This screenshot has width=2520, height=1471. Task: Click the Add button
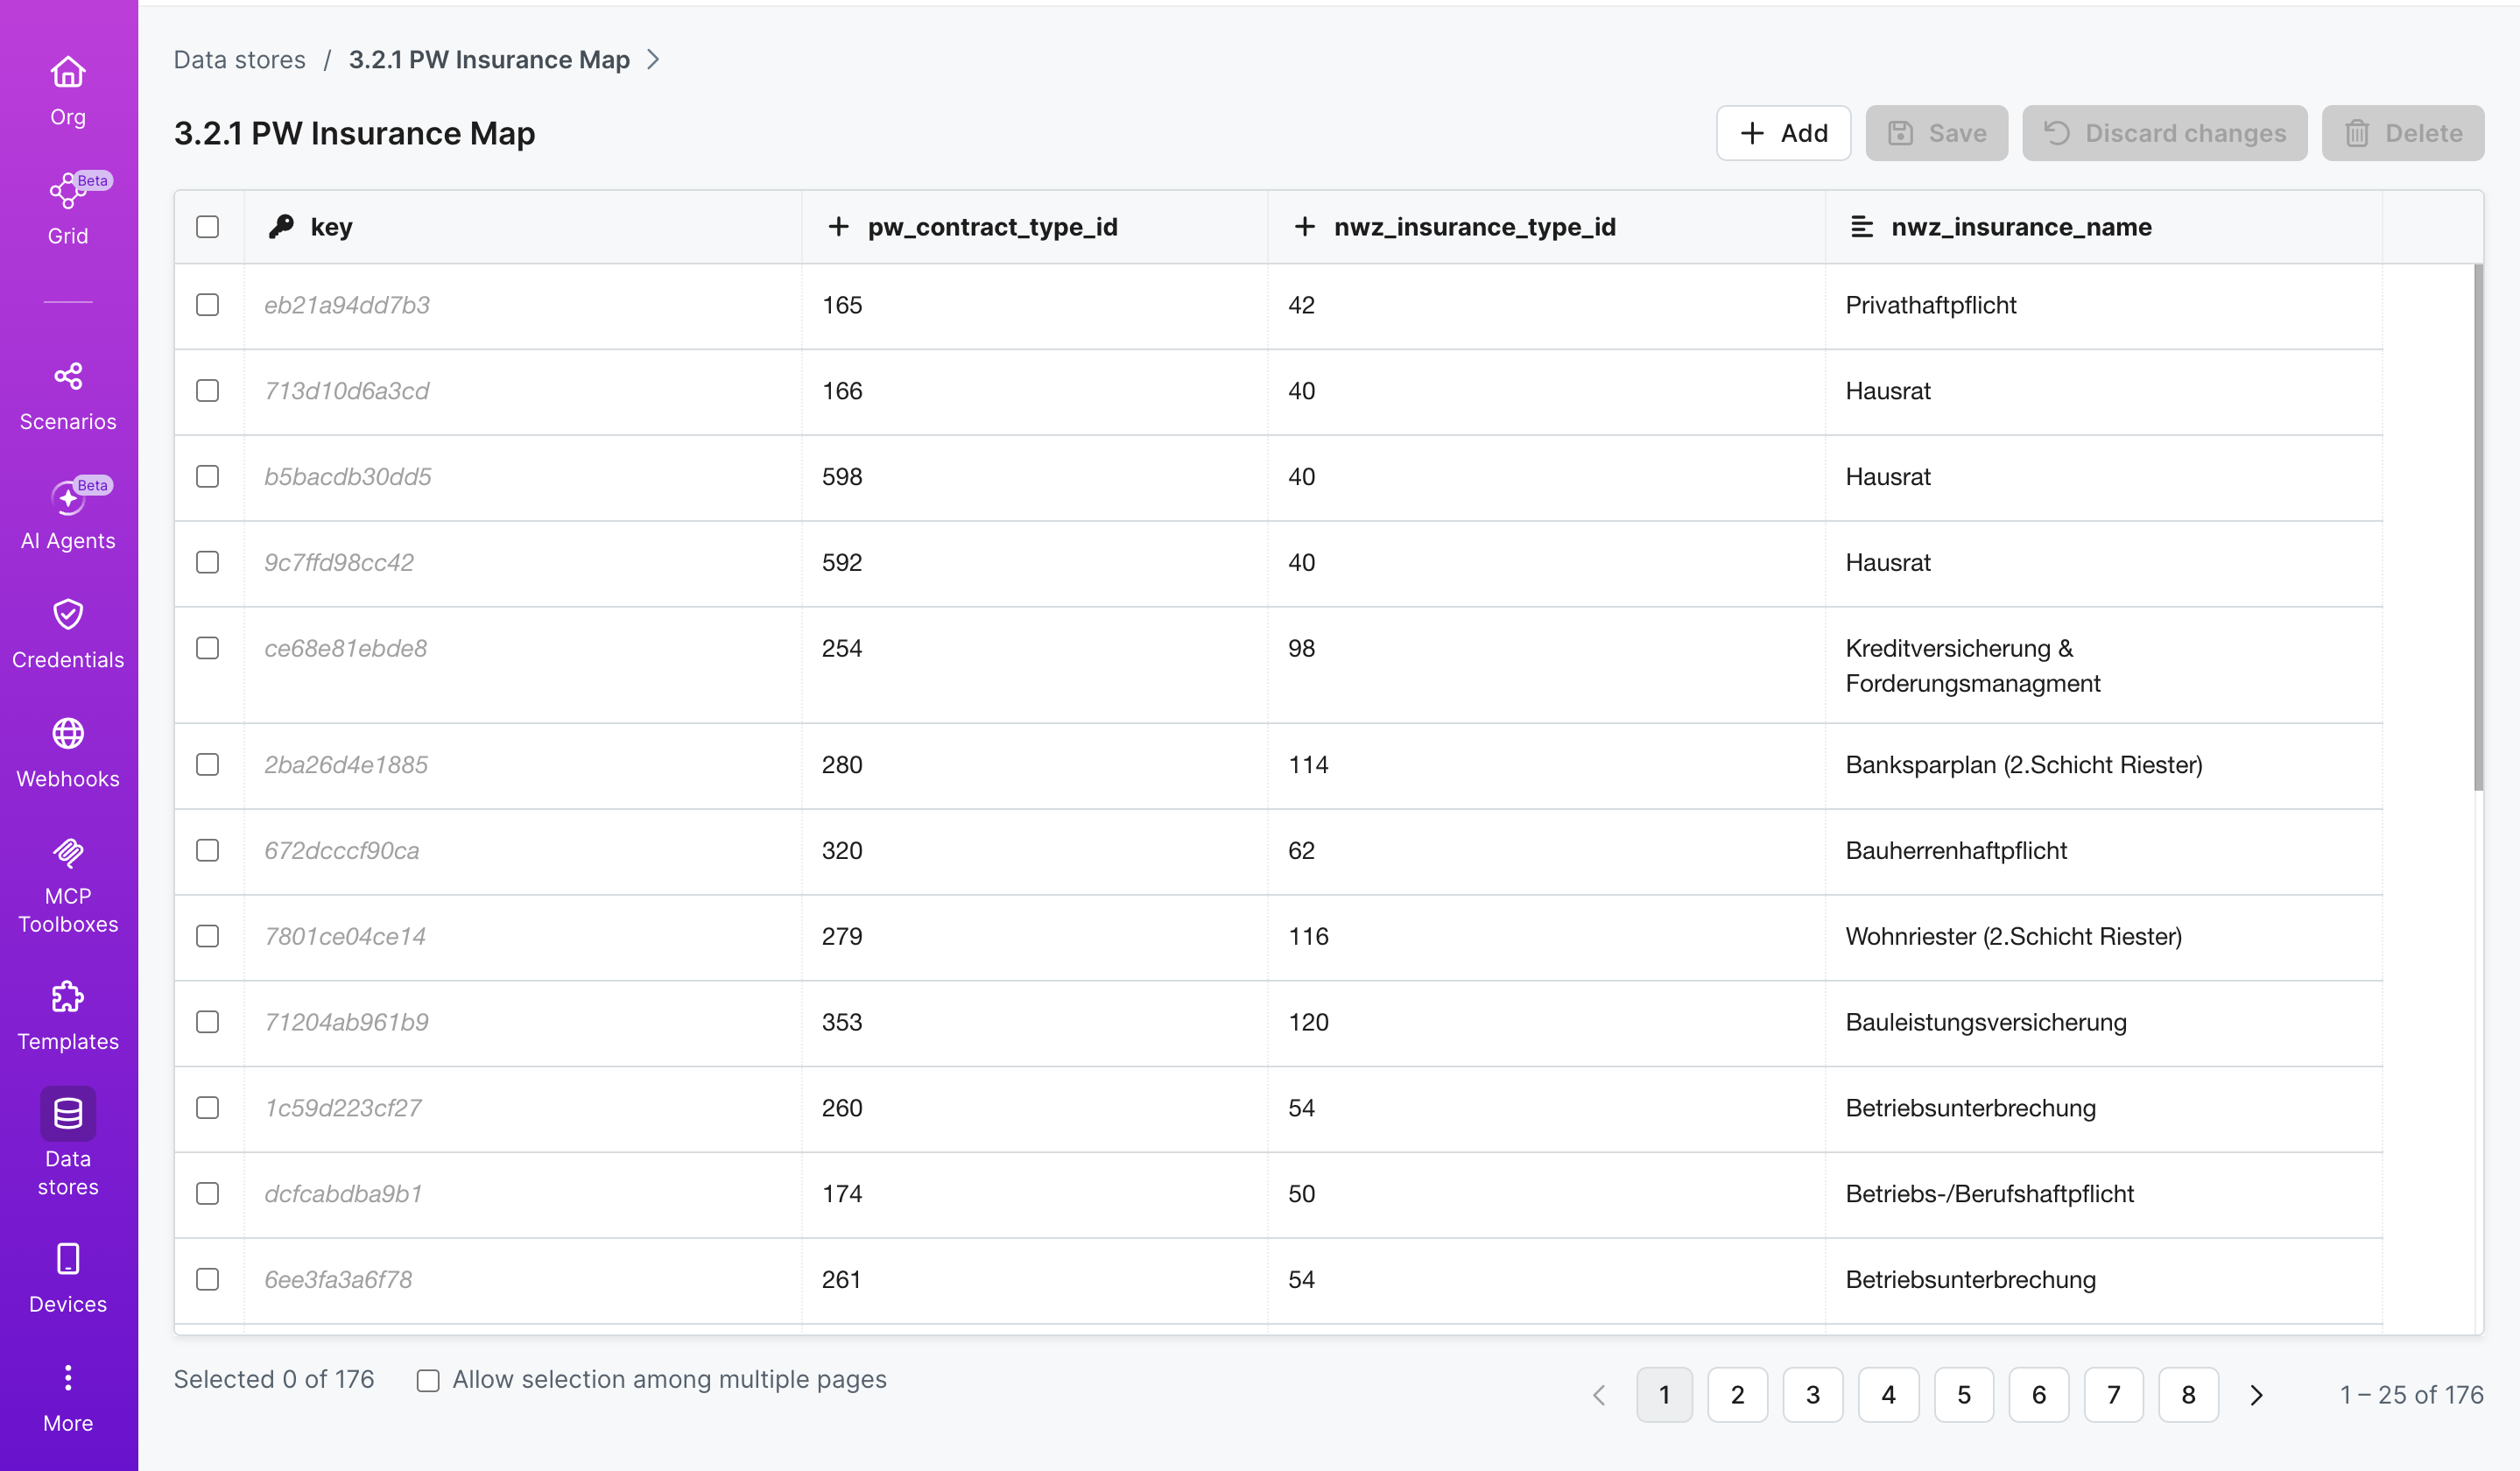(1784, 133)
